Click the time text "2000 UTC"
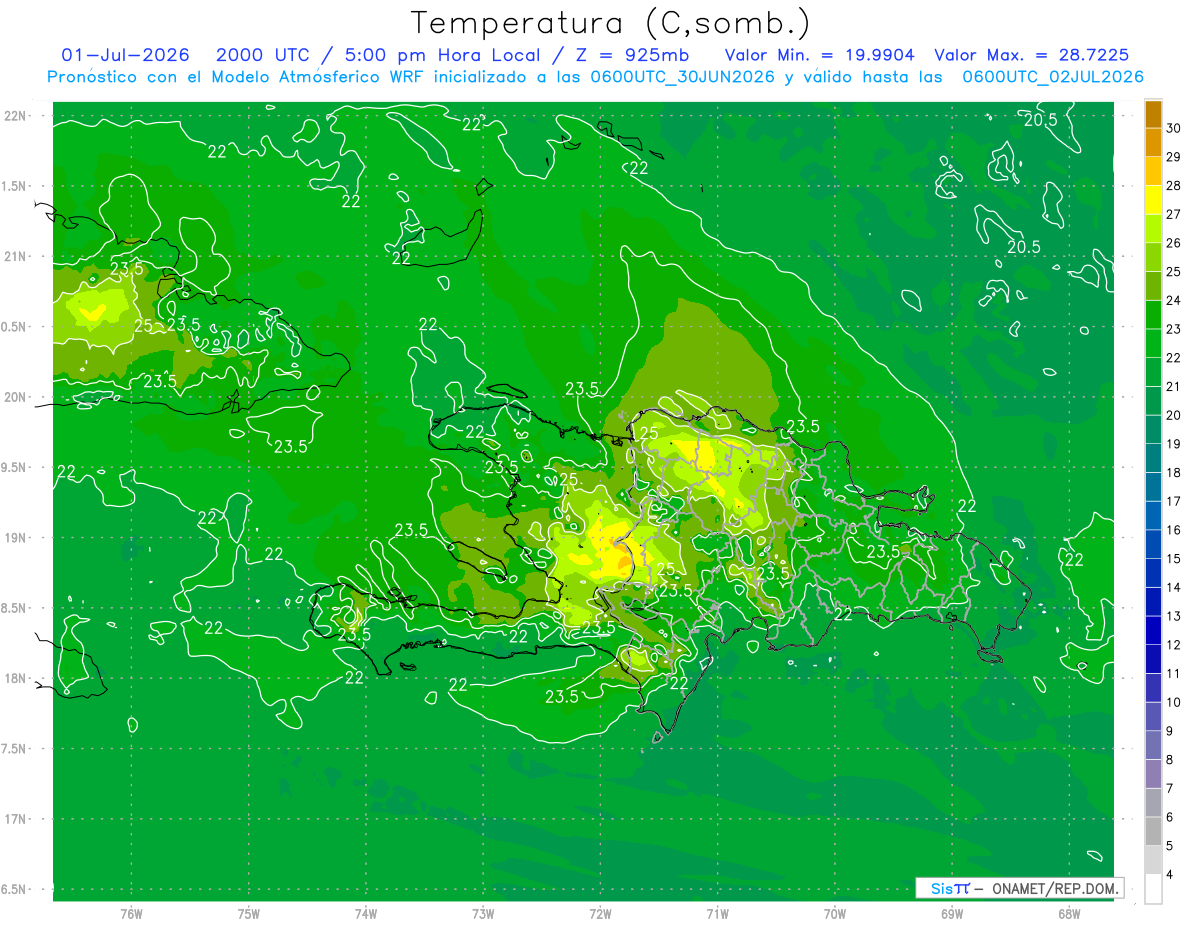This screenshot has width=1200, height=927. pos(261,55)
